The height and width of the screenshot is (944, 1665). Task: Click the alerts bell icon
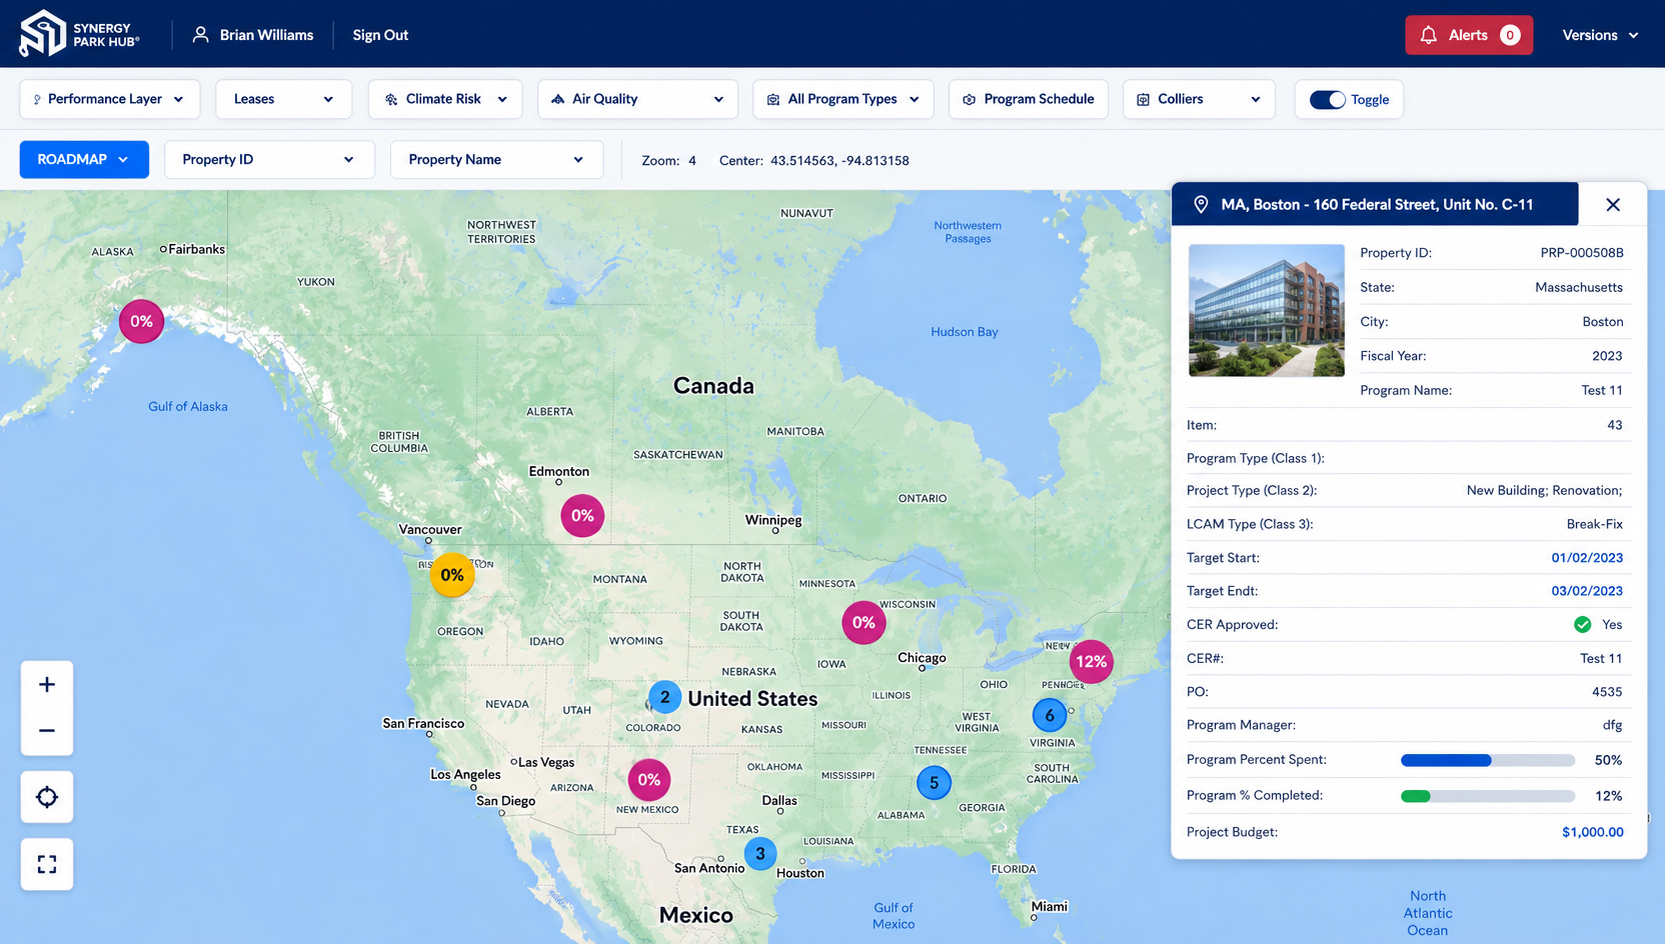[1428, 35]
